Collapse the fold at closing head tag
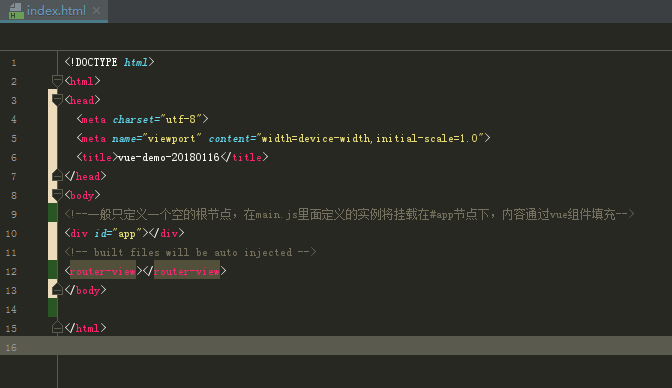 pos(57,175)
